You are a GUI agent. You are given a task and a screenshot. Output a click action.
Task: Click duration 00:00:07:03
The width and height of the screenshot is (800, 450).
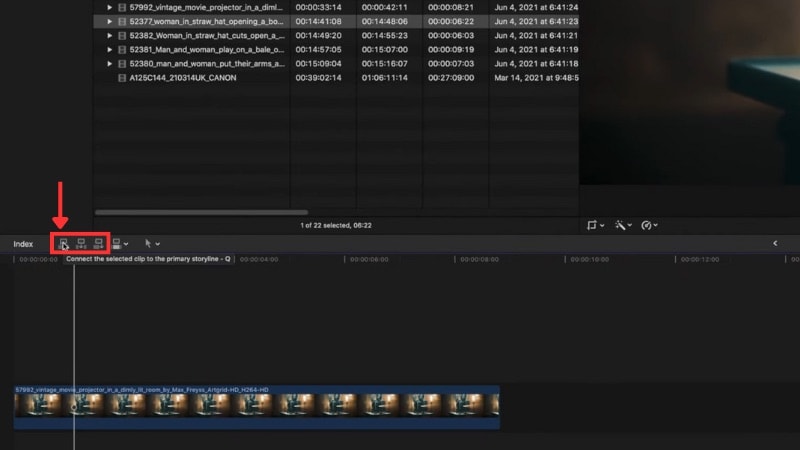click(451, 64)
